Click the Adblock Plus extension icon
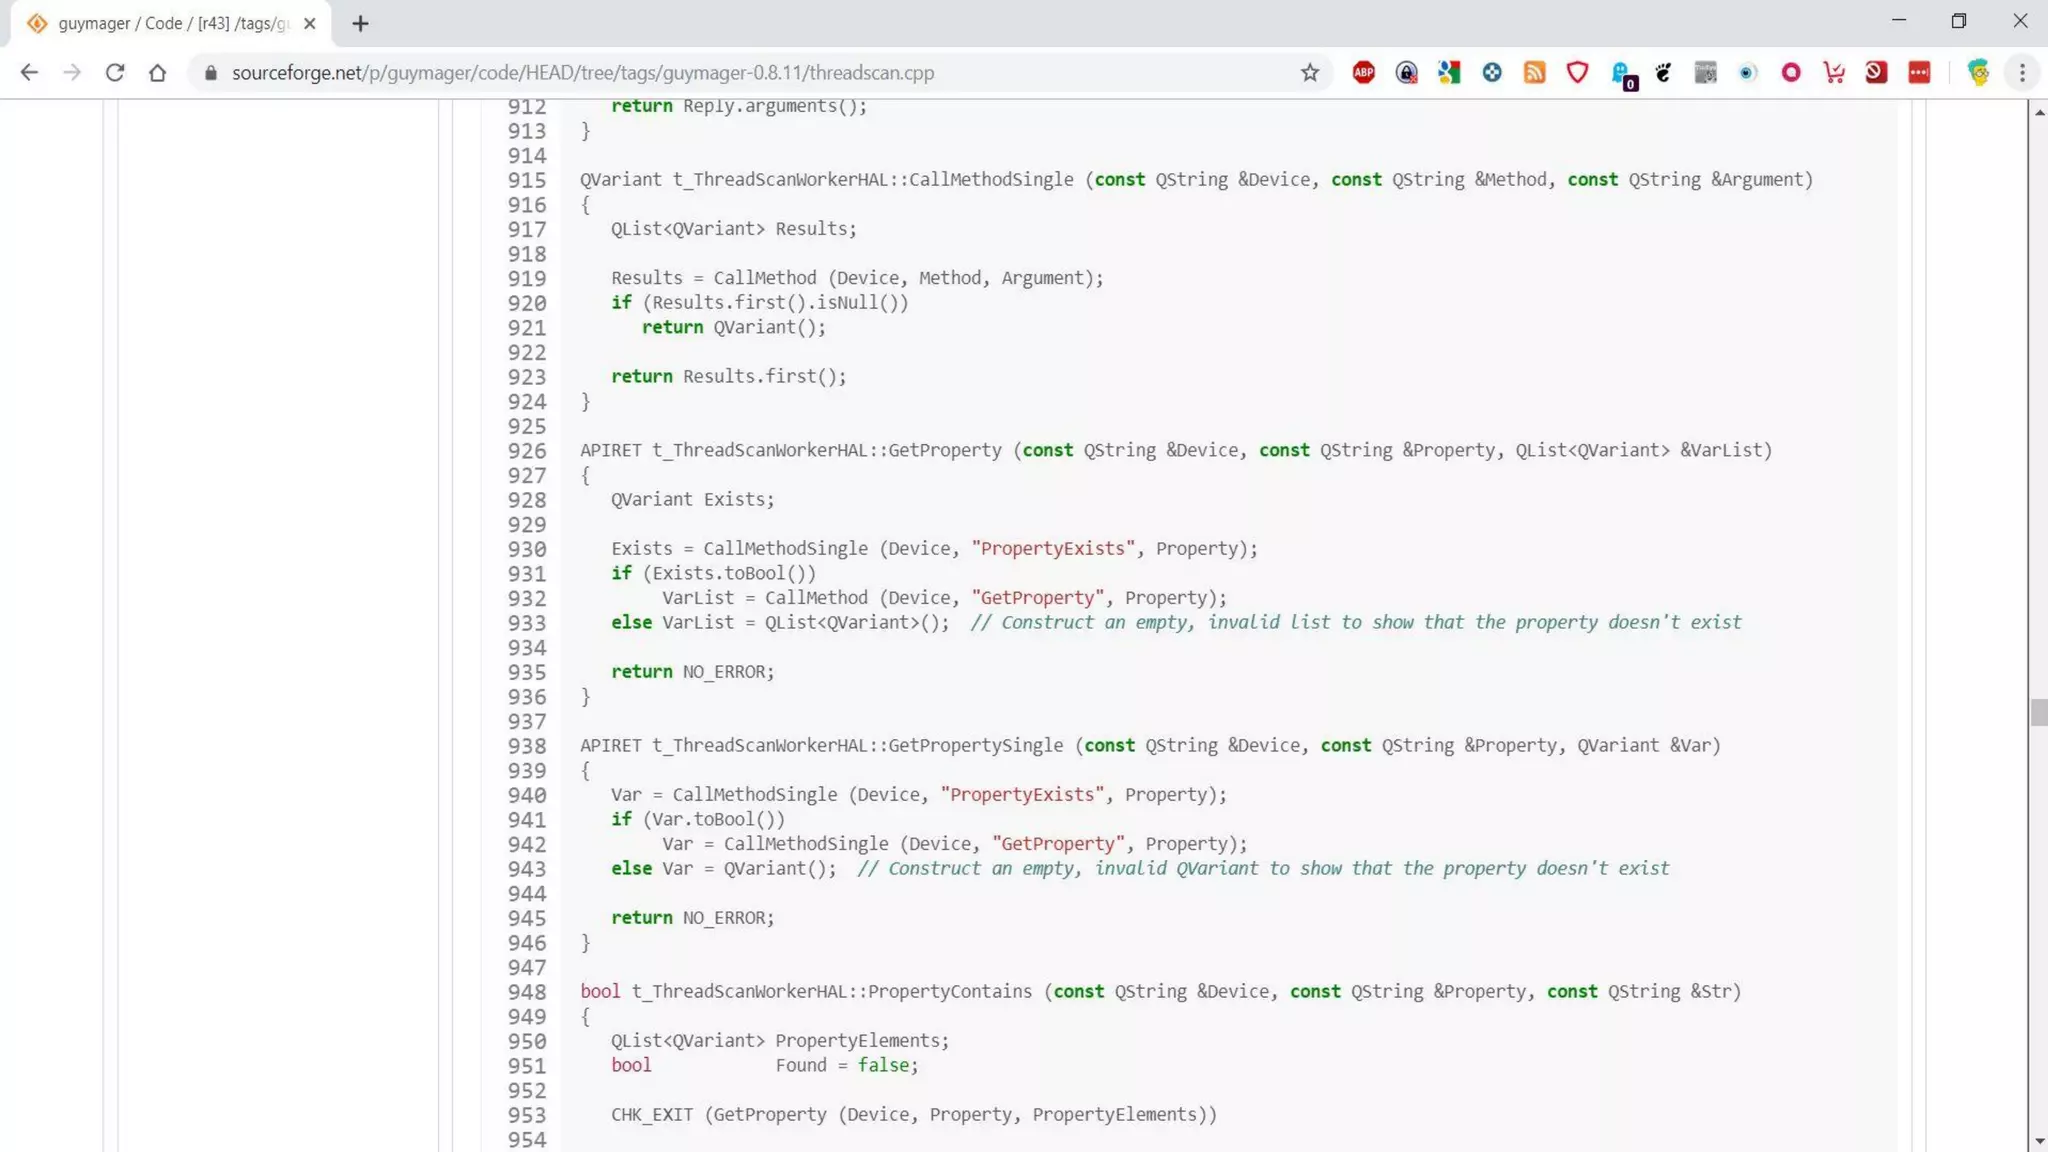The image size is (2048, 1152). click(1363, 73)
